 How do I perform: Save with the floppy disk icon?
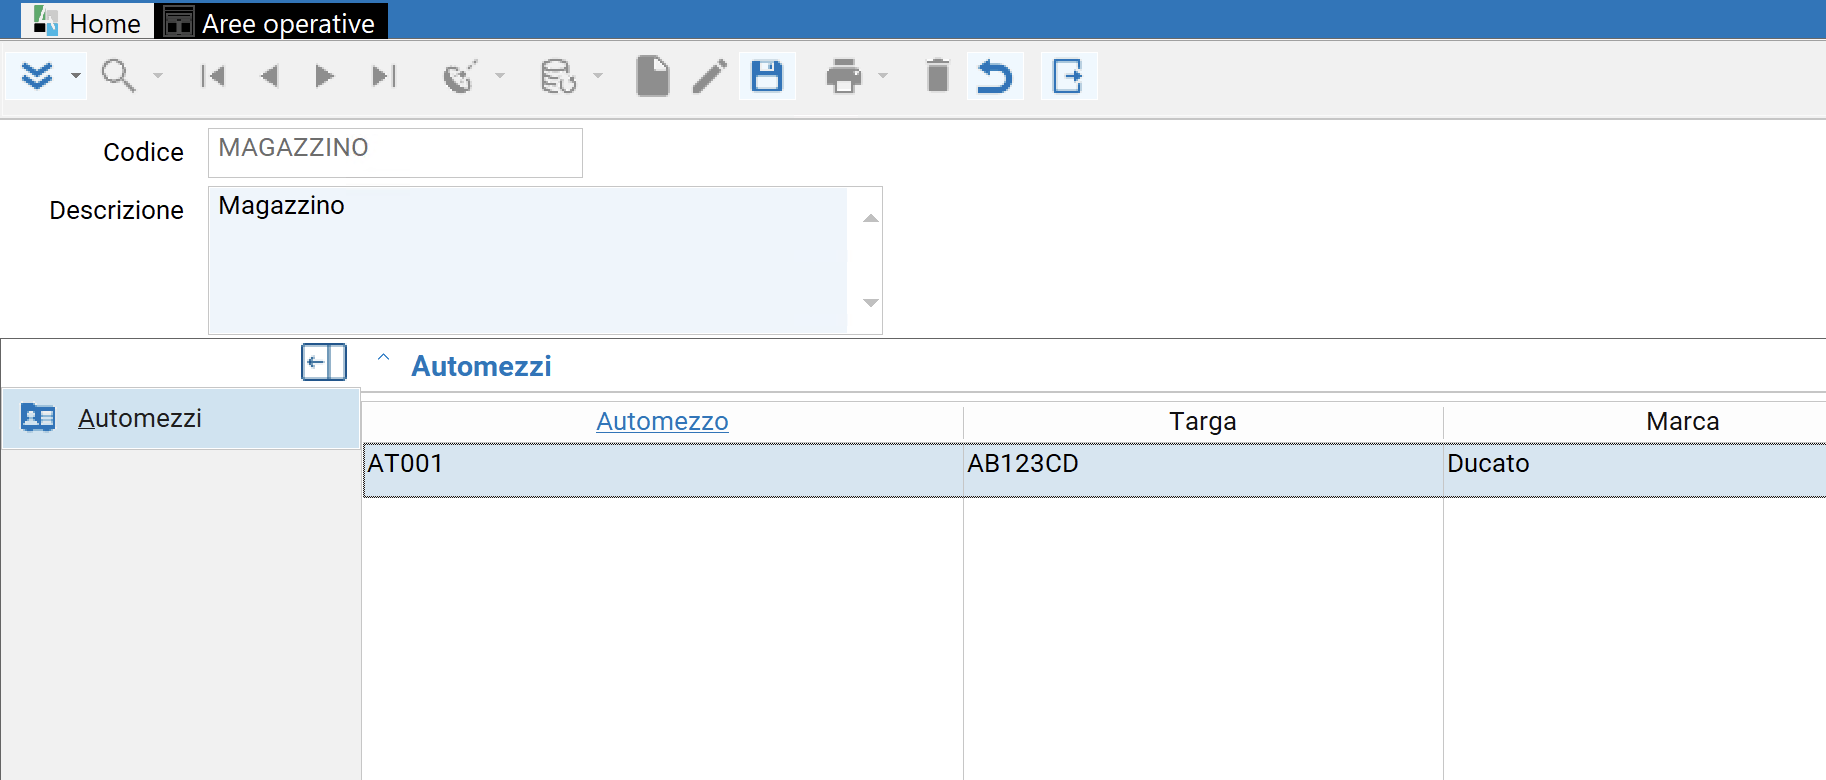(767, 76)
